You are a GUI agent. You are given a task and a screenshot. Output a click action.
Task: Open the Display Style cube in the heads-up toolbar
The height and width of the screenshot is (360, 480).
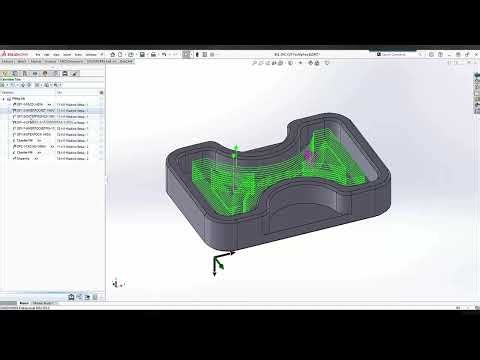290,63
